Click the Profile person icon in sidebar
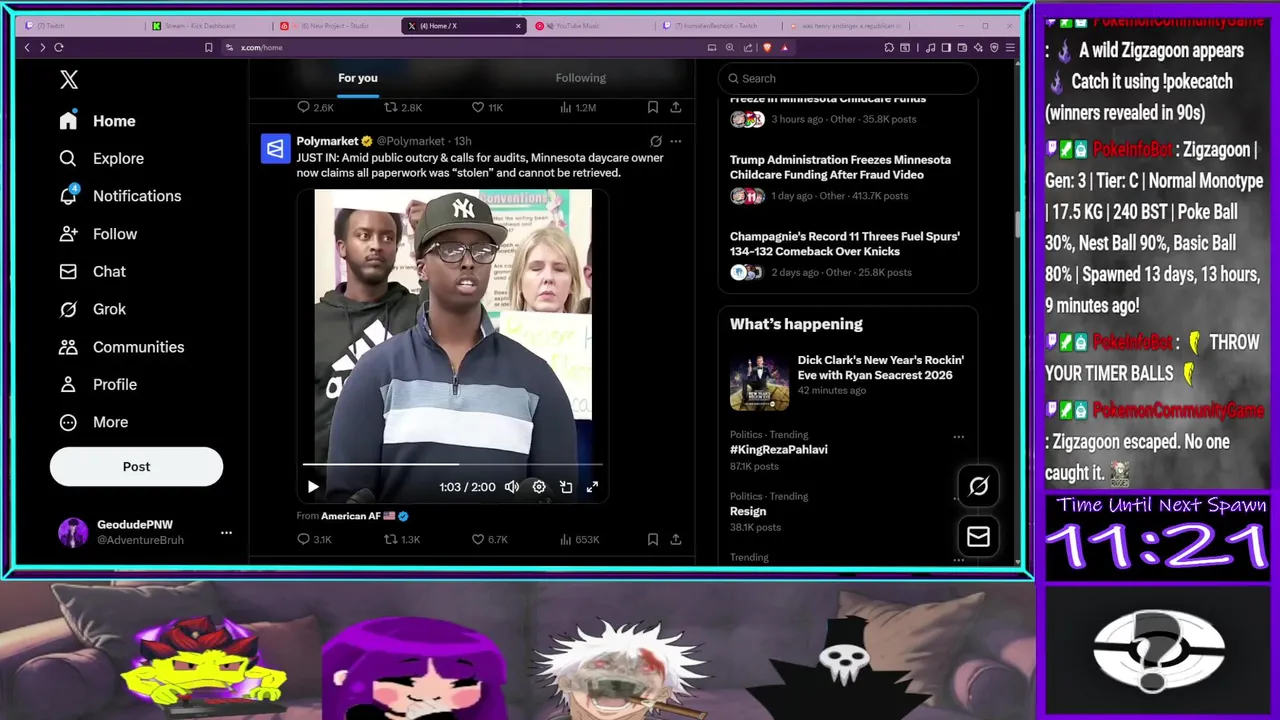Screen dimensions: 1280x720 [x=68, y=384]
